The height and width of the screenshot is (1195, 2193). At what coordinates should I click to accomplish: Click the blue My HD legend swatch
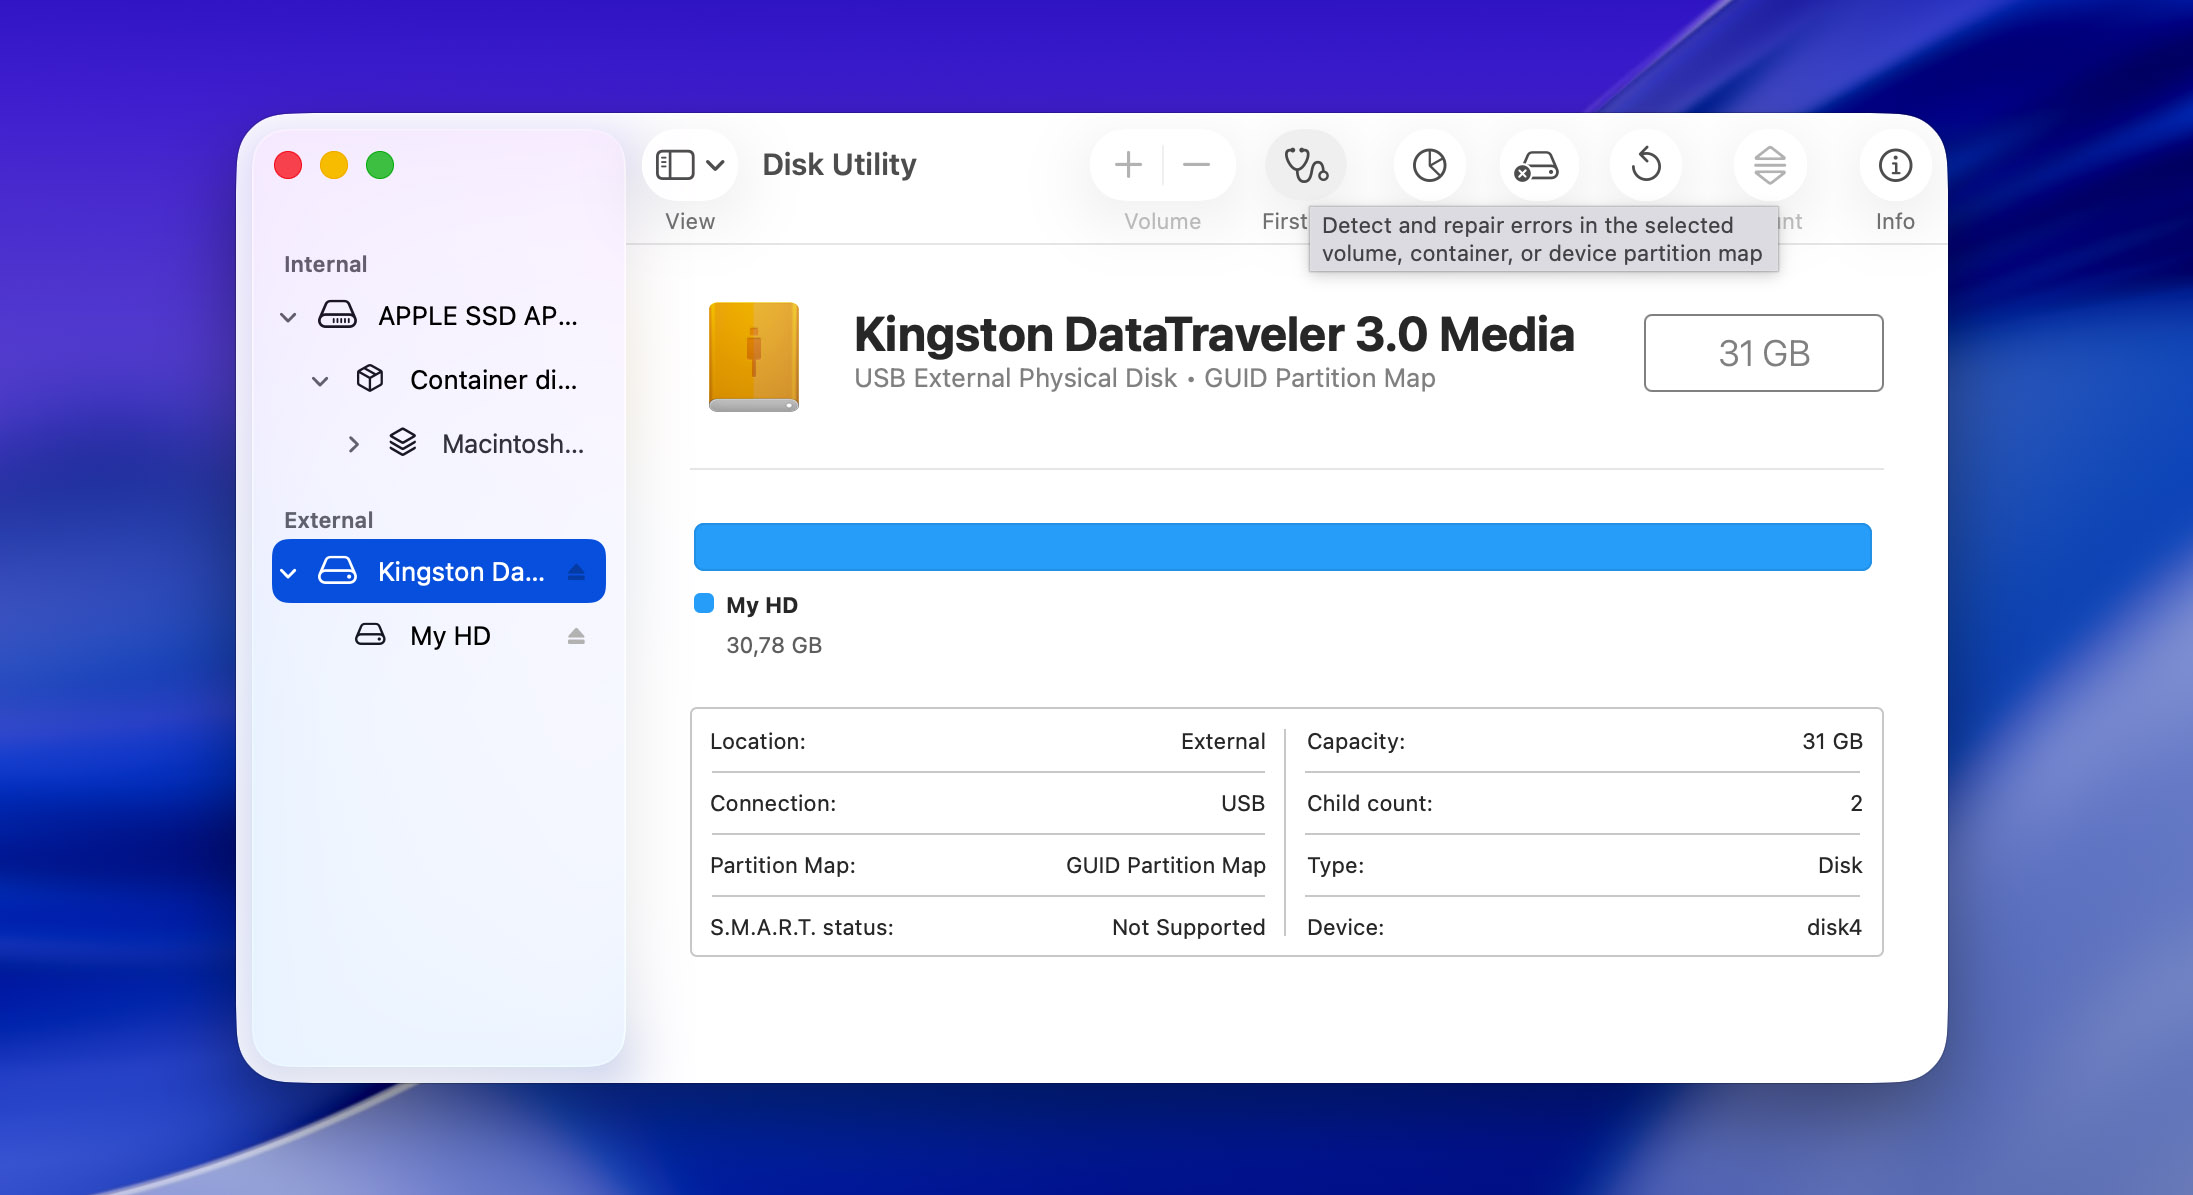pos(704,603)
